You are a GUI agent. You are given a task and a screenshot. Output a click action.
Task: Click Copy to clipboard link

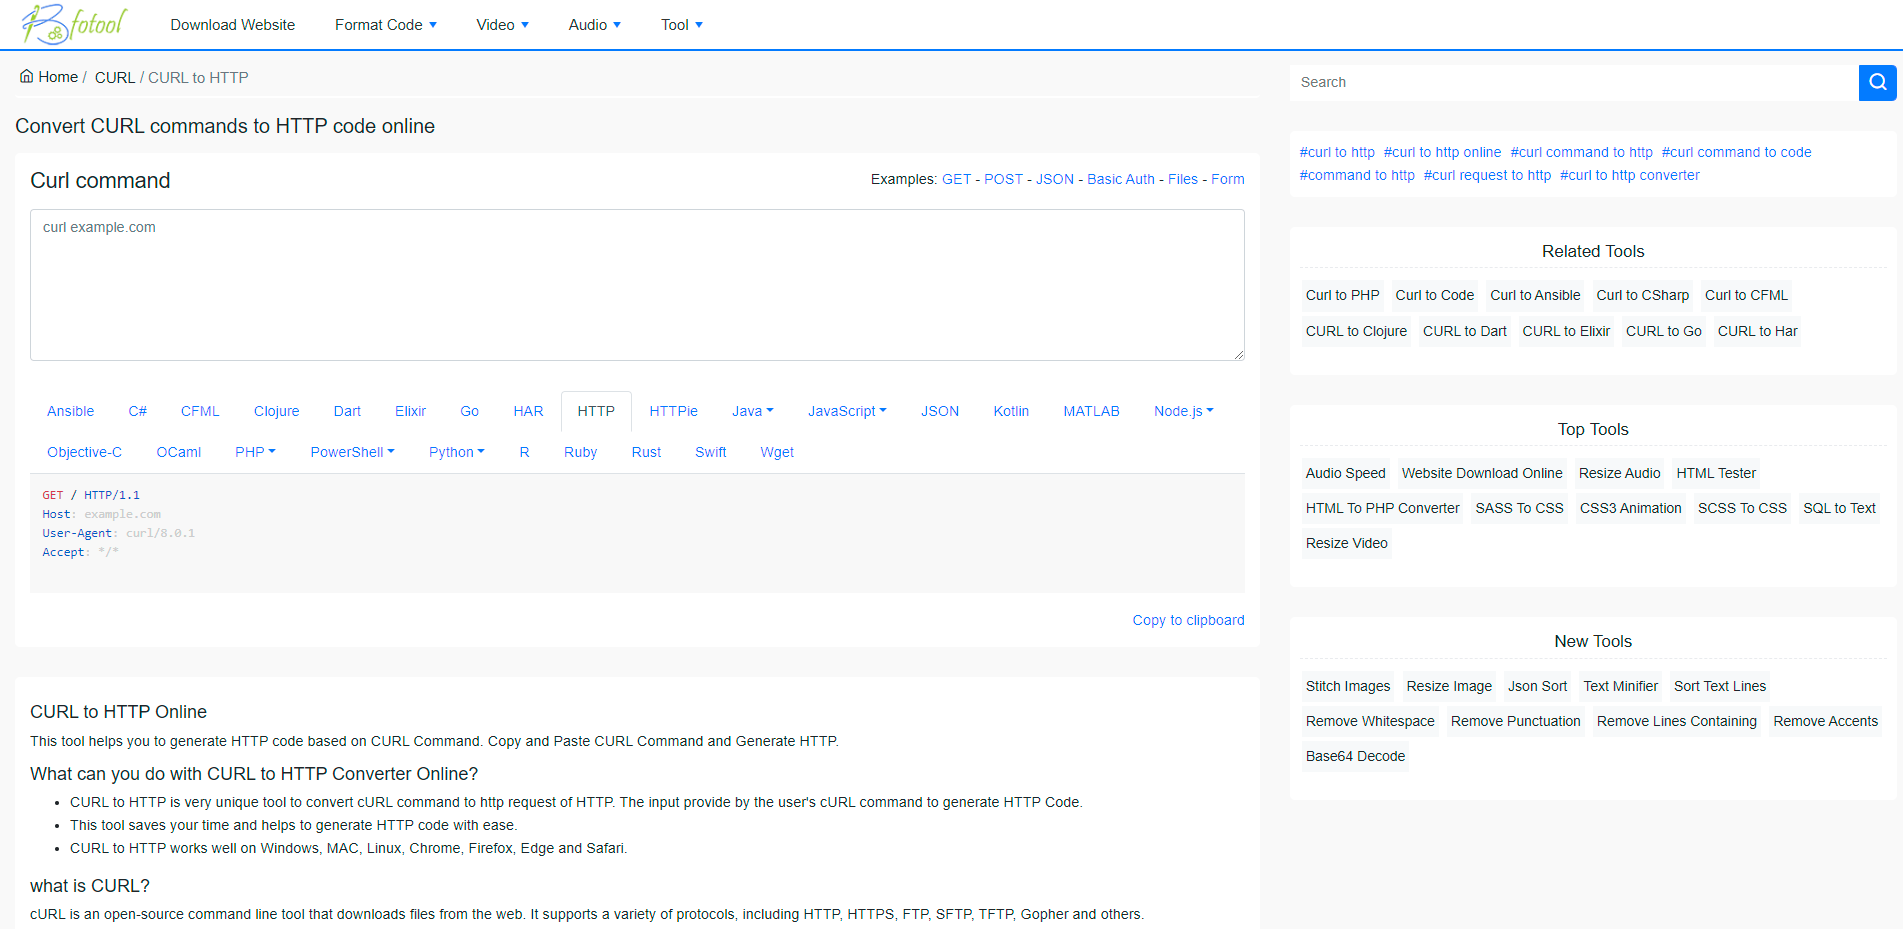[1188, 620]
